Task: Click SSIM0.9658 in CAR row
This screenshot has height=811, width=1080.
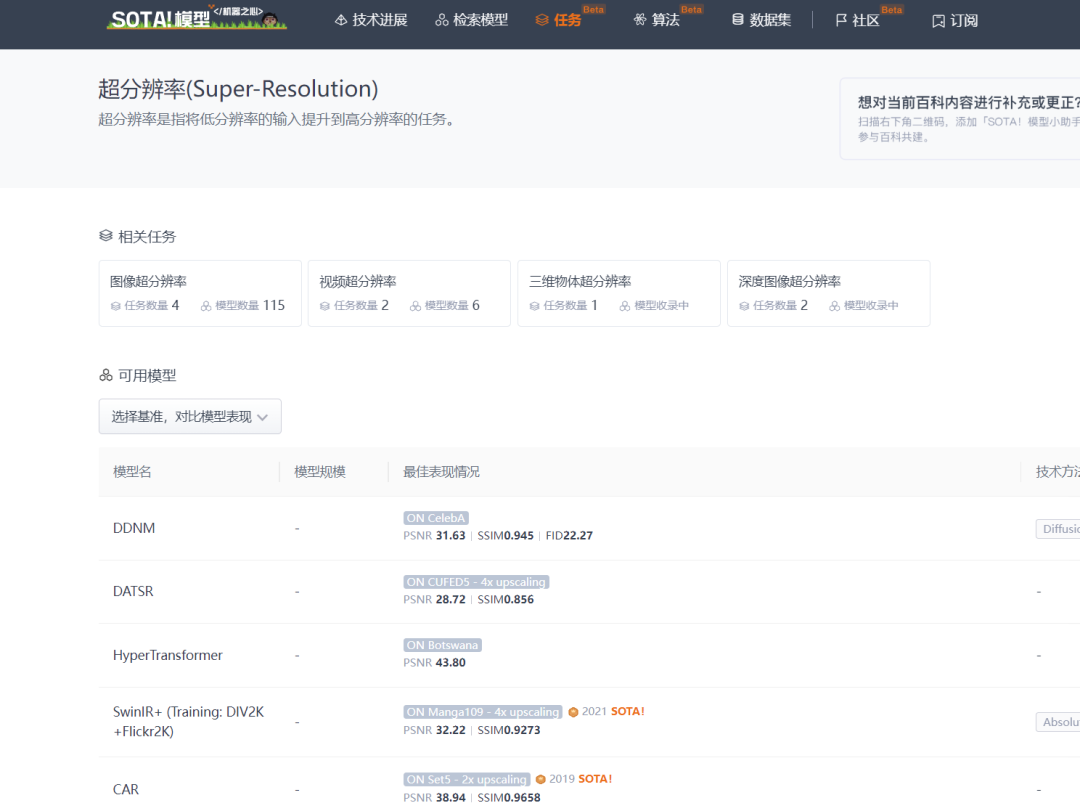Action: (509, 797)
